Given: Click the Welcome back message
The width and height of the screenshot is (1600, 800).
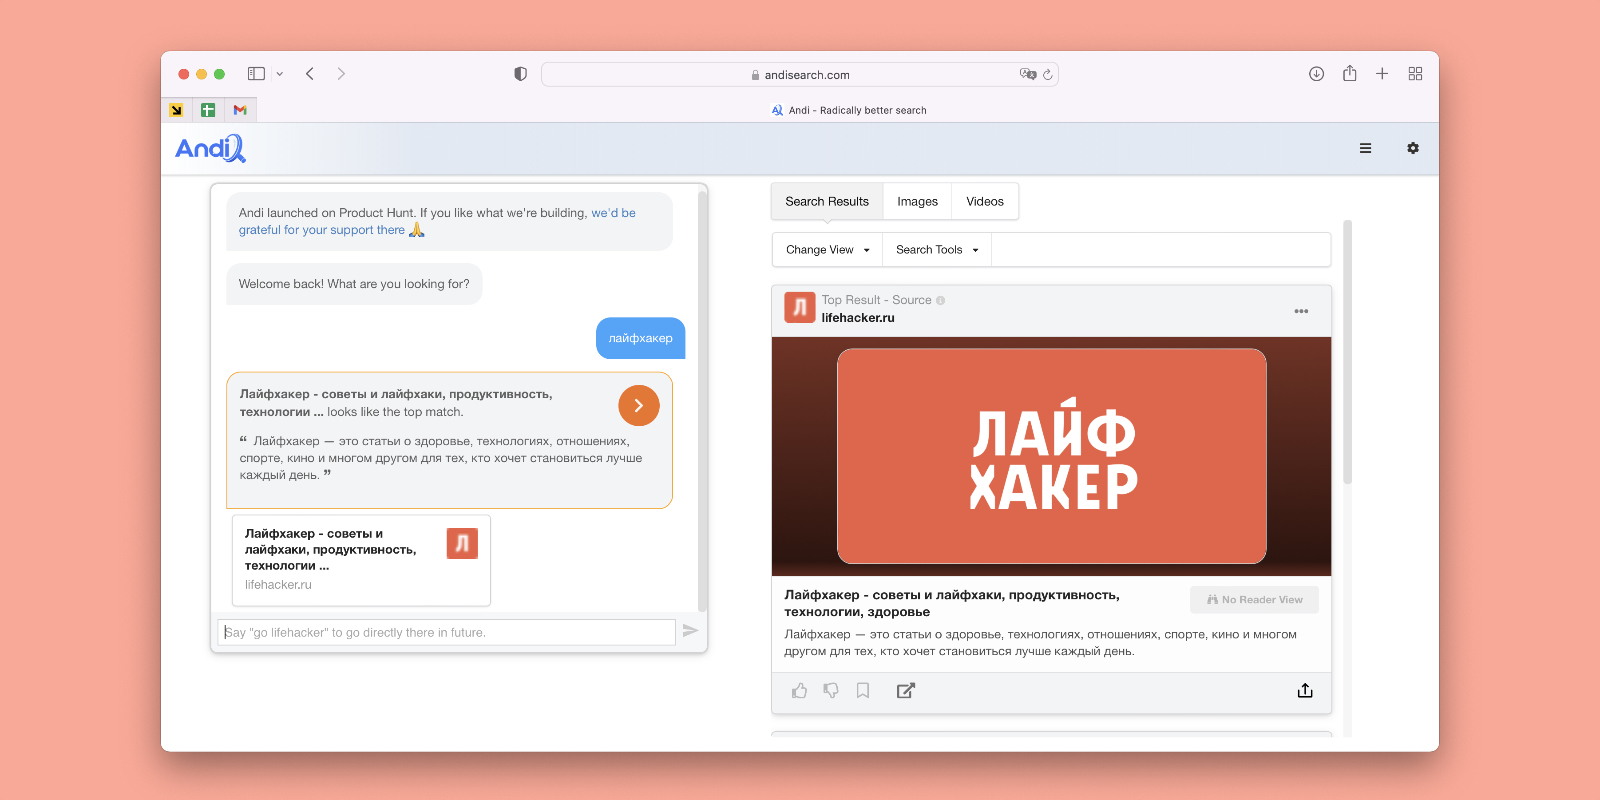Looking at the screenshot, I should click(x=354, y=284).
